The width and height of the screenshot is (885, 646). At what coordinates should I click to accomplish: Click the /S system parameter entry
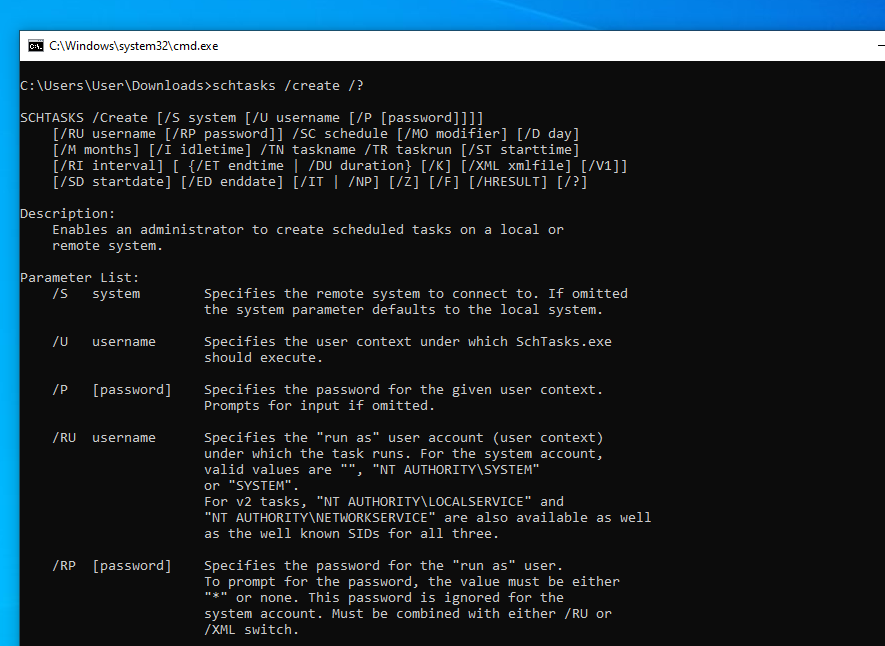point(96,294)
